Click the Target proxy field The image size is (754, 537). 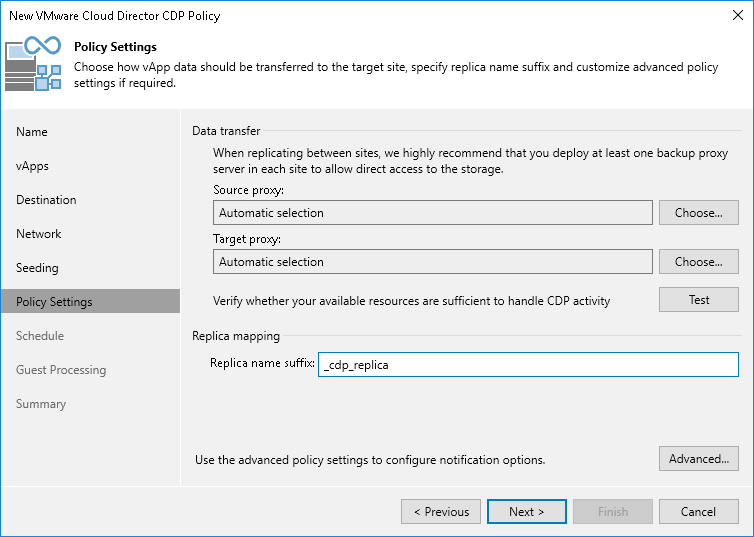coord(433,262)
